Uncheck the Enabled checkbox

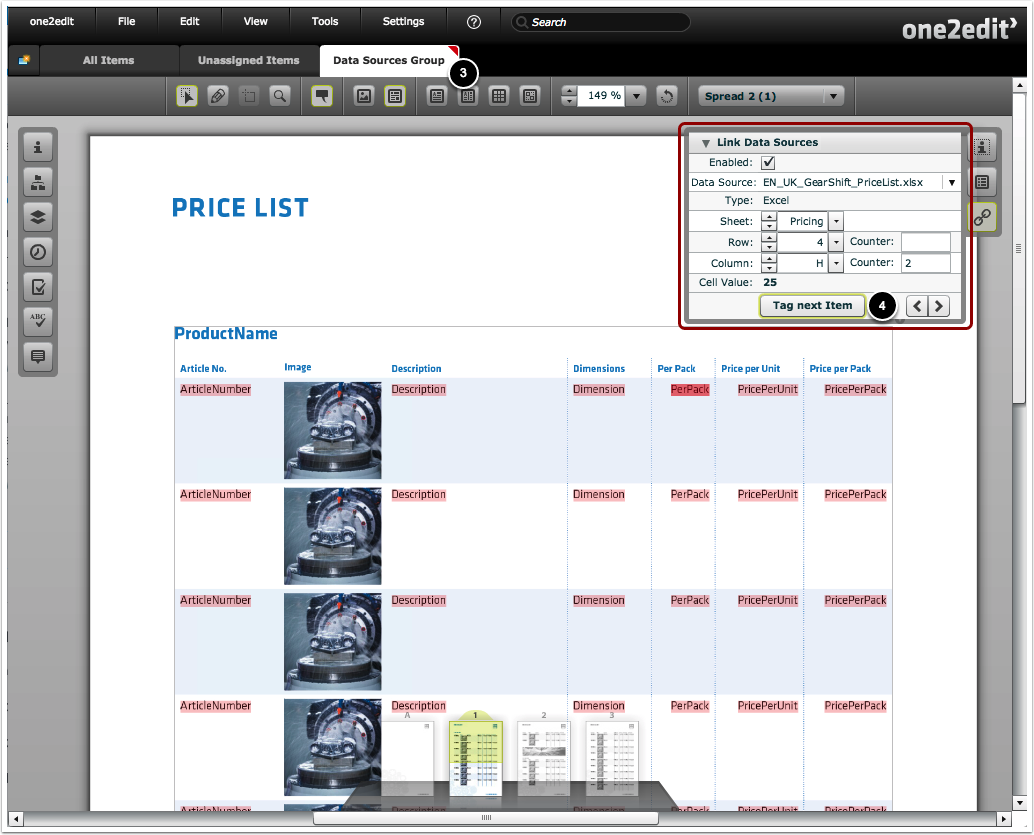[x=768, y=163]
